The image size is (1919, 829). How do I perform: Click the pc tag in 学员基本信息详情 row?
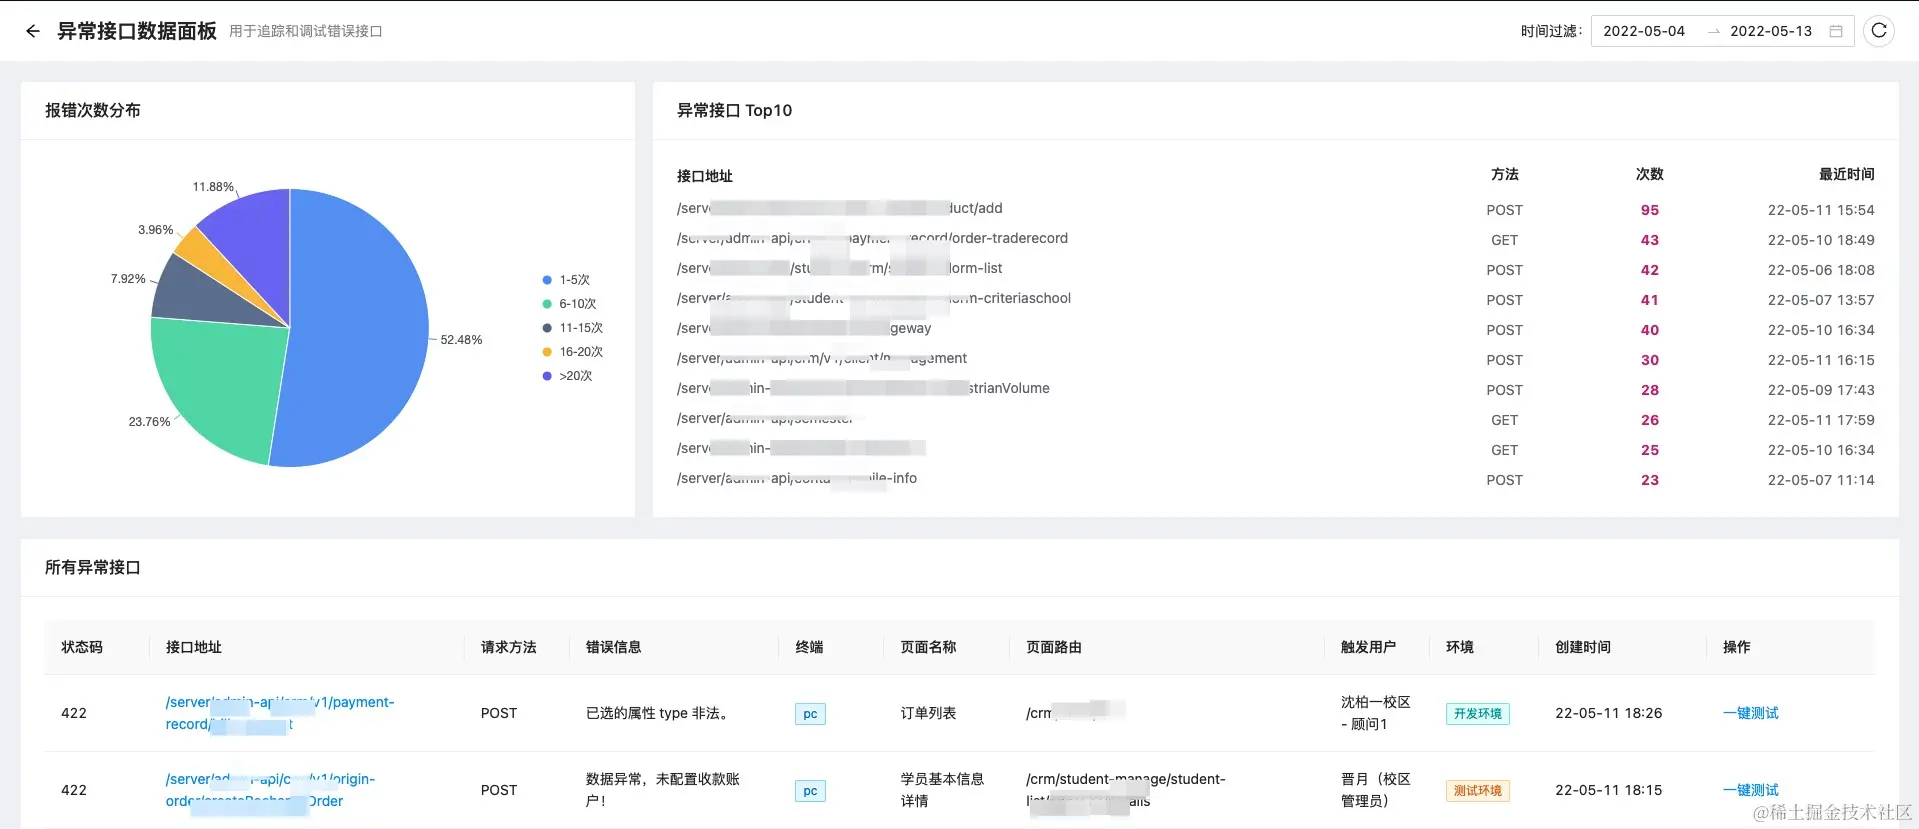click(x=810, y=791)
